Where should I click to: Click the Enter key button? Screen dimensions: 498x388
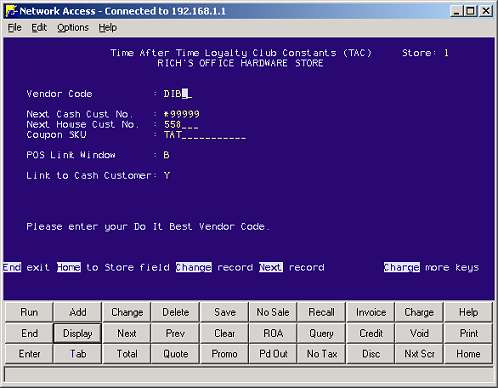tap(29, 354)
